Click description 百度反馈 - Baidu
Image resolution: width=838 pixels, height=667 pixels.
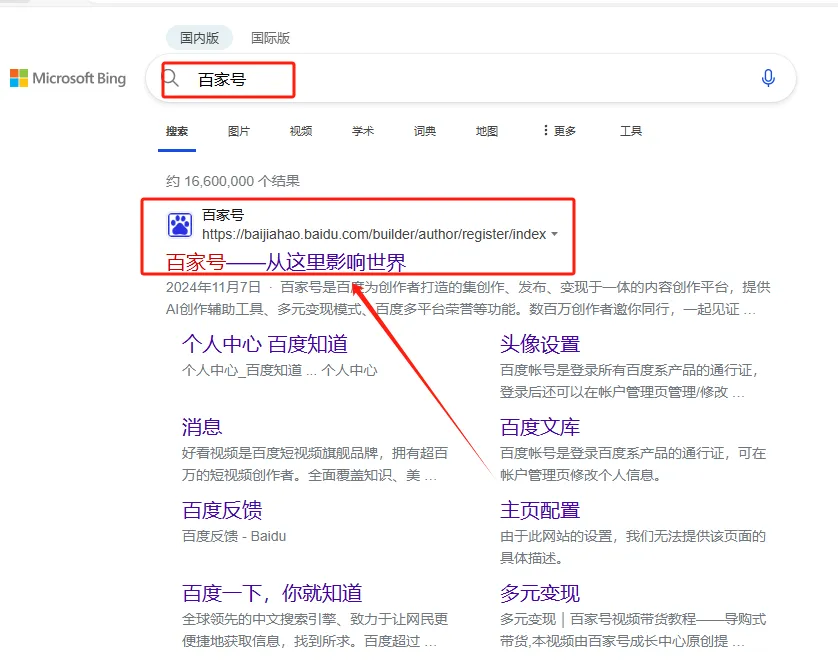pyautogui.click(x=234, y=536)
